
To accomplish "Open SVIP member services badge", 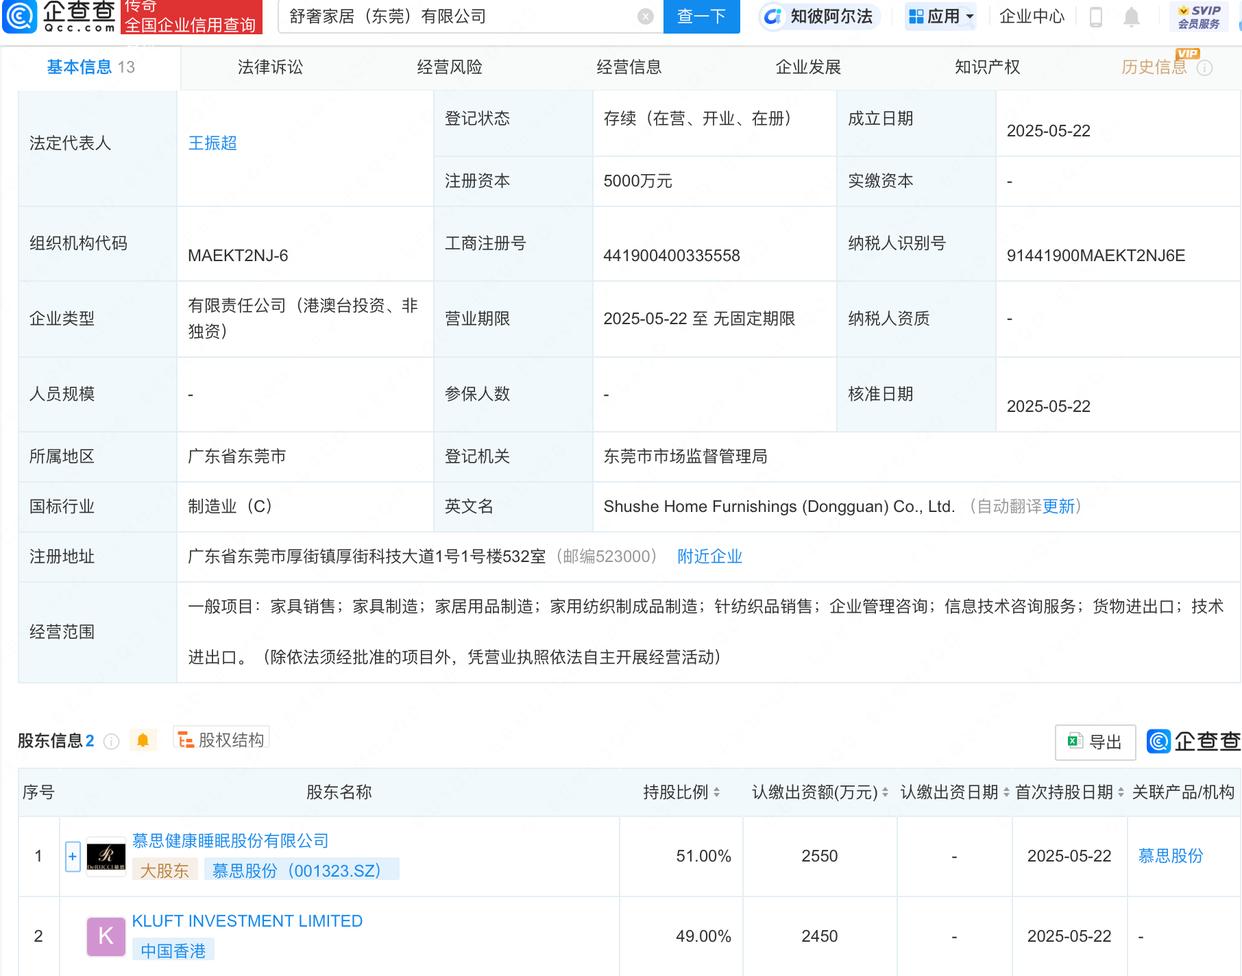I will [1198, 17].
